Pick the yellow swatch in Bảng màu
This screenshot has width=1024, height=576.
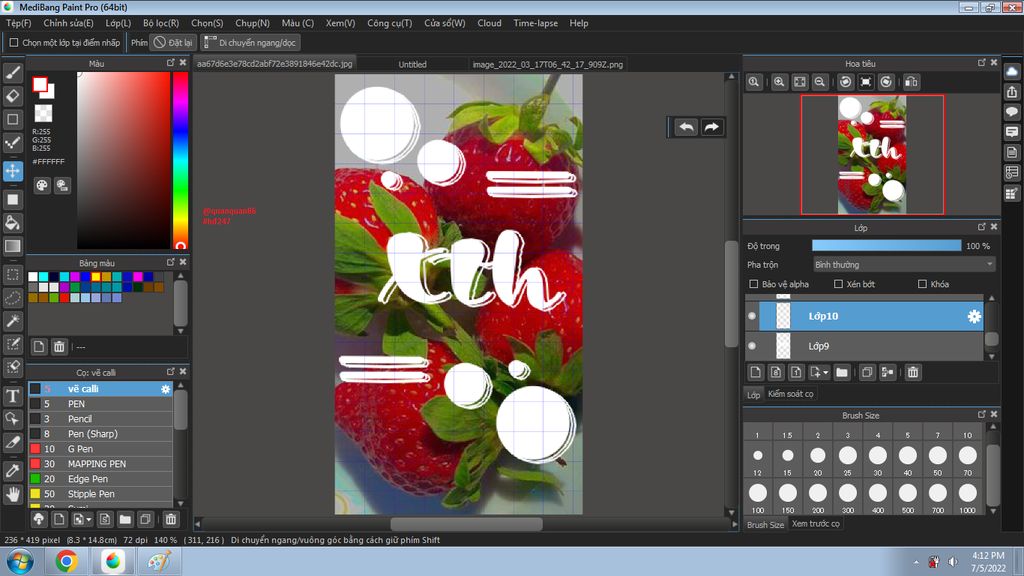tap(96, 277)
